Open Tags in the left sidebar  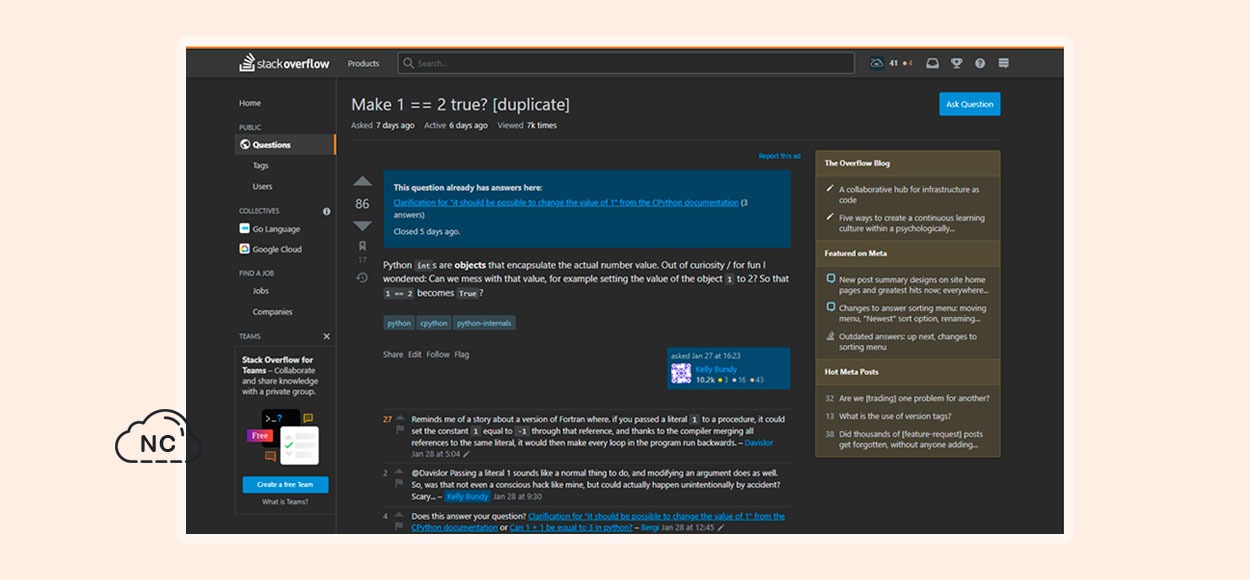click(x=261, y=166)
